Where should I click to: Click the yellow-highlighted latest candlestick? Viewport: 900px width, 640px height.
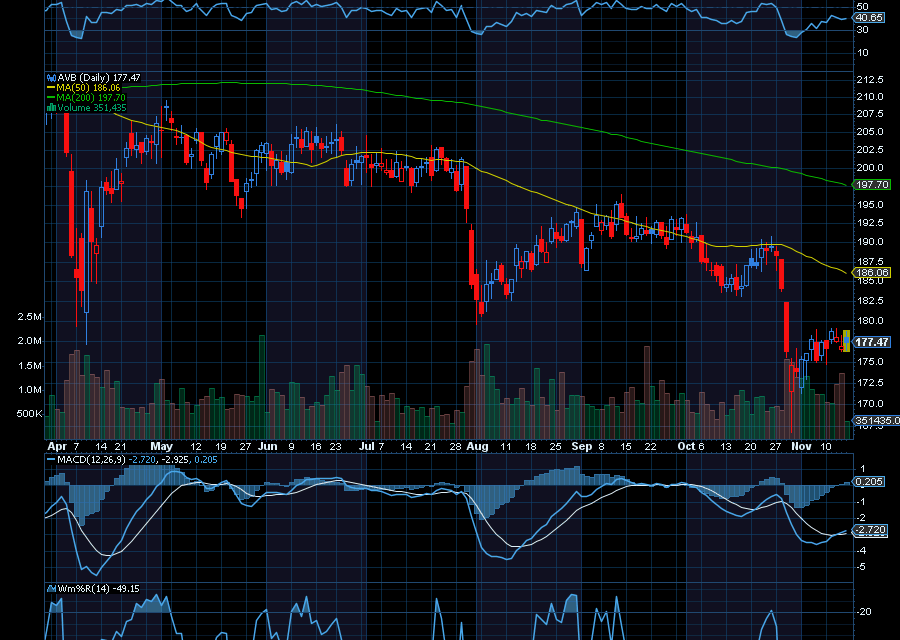[x=846, y=340]
